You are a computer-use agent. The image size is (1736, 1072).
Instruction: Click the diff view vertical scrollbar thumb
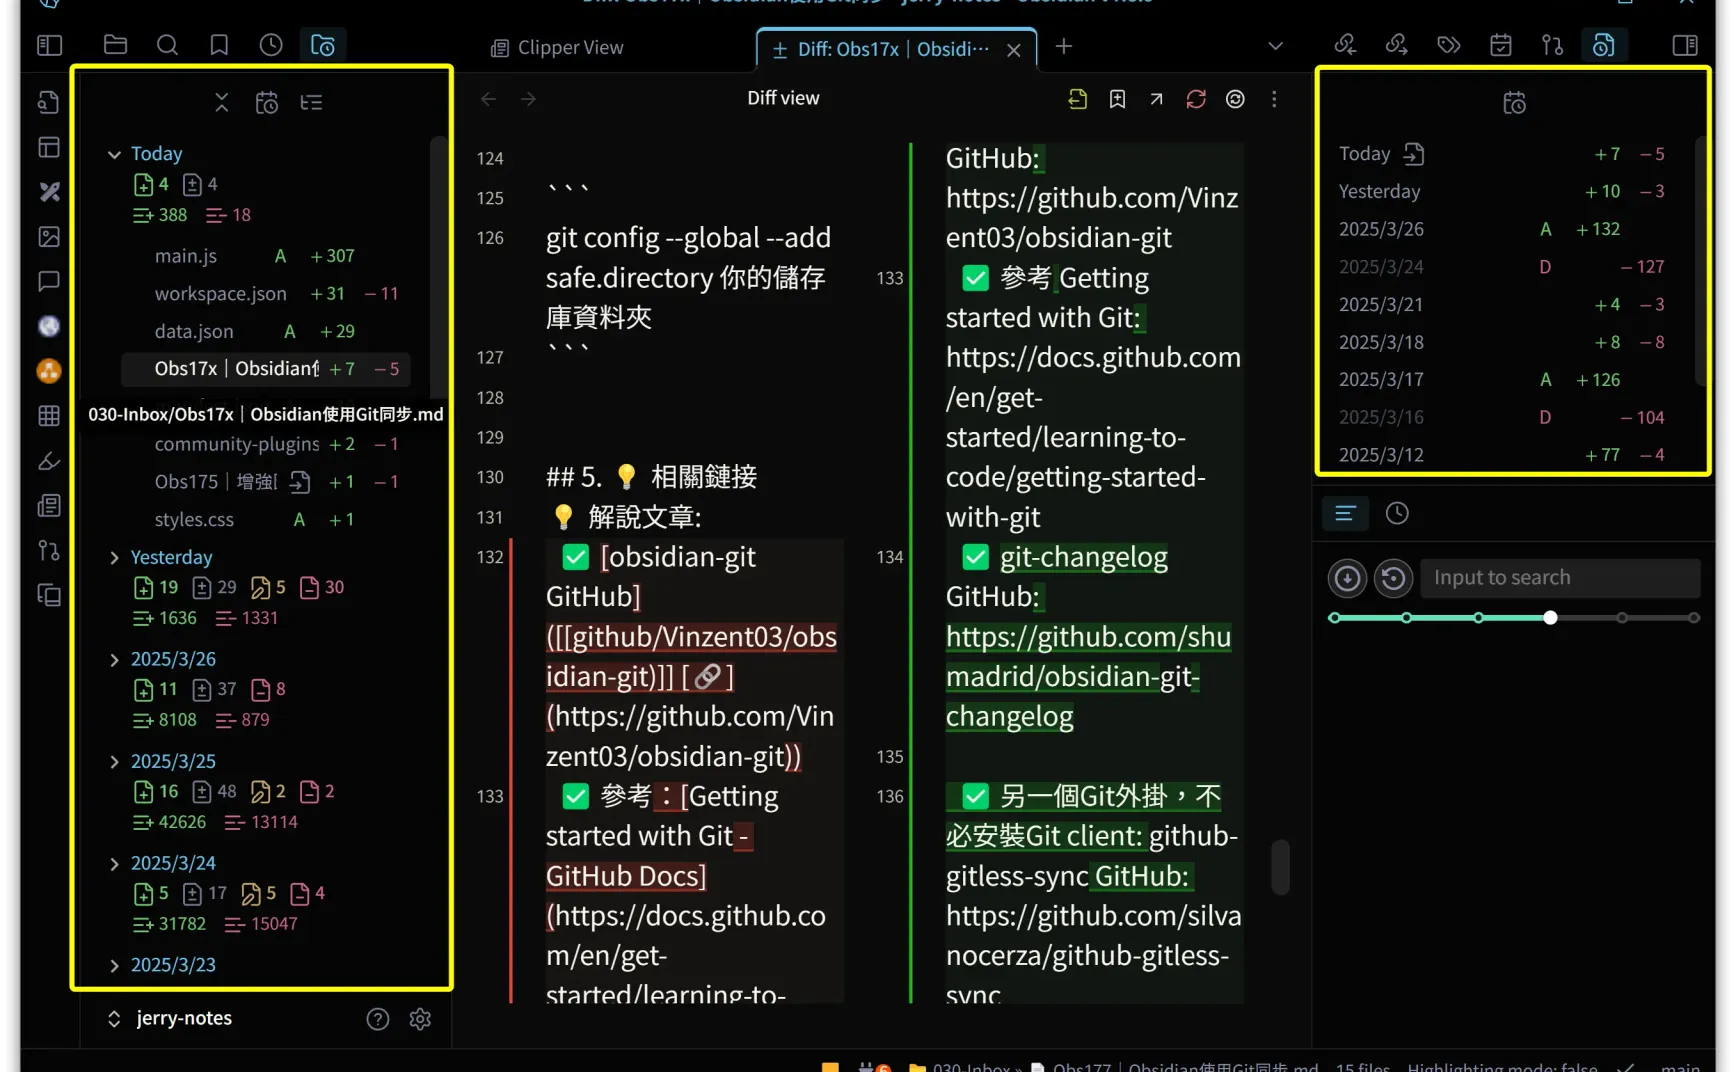pos(1280,867)
